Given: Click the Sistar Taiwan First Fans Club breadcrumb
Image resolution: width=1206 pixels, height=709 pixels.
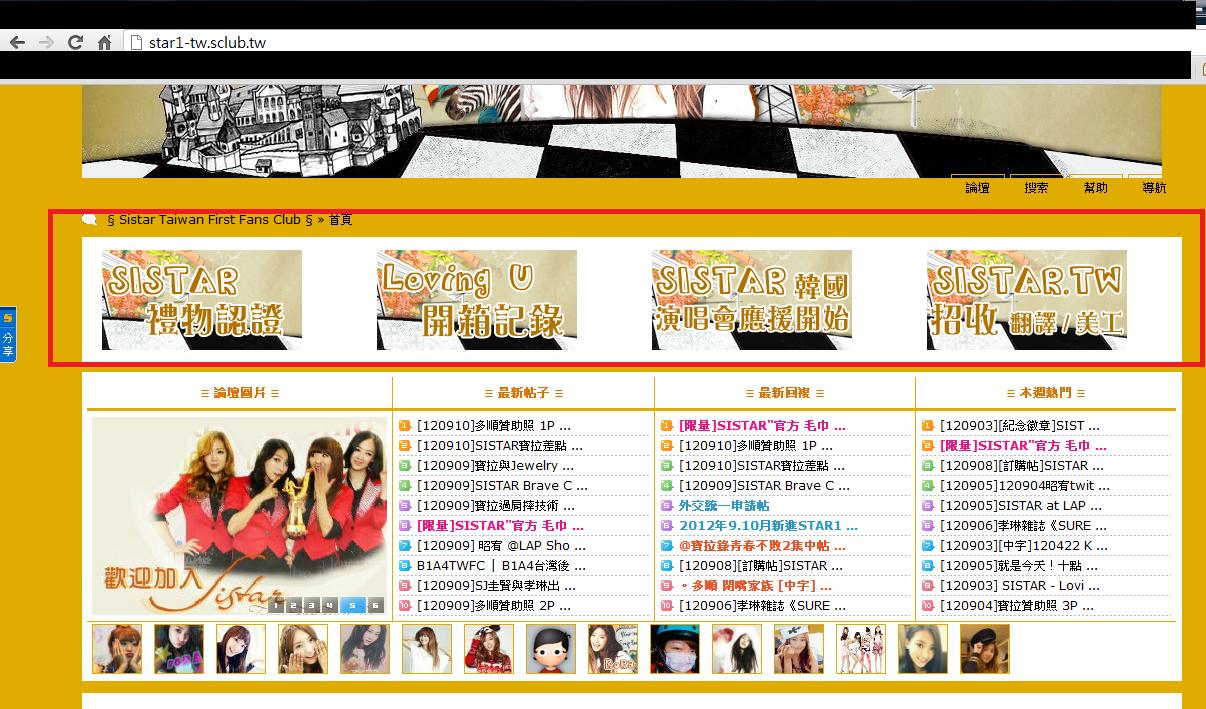Looking at the screenshot, I should [x=209, y=220].
